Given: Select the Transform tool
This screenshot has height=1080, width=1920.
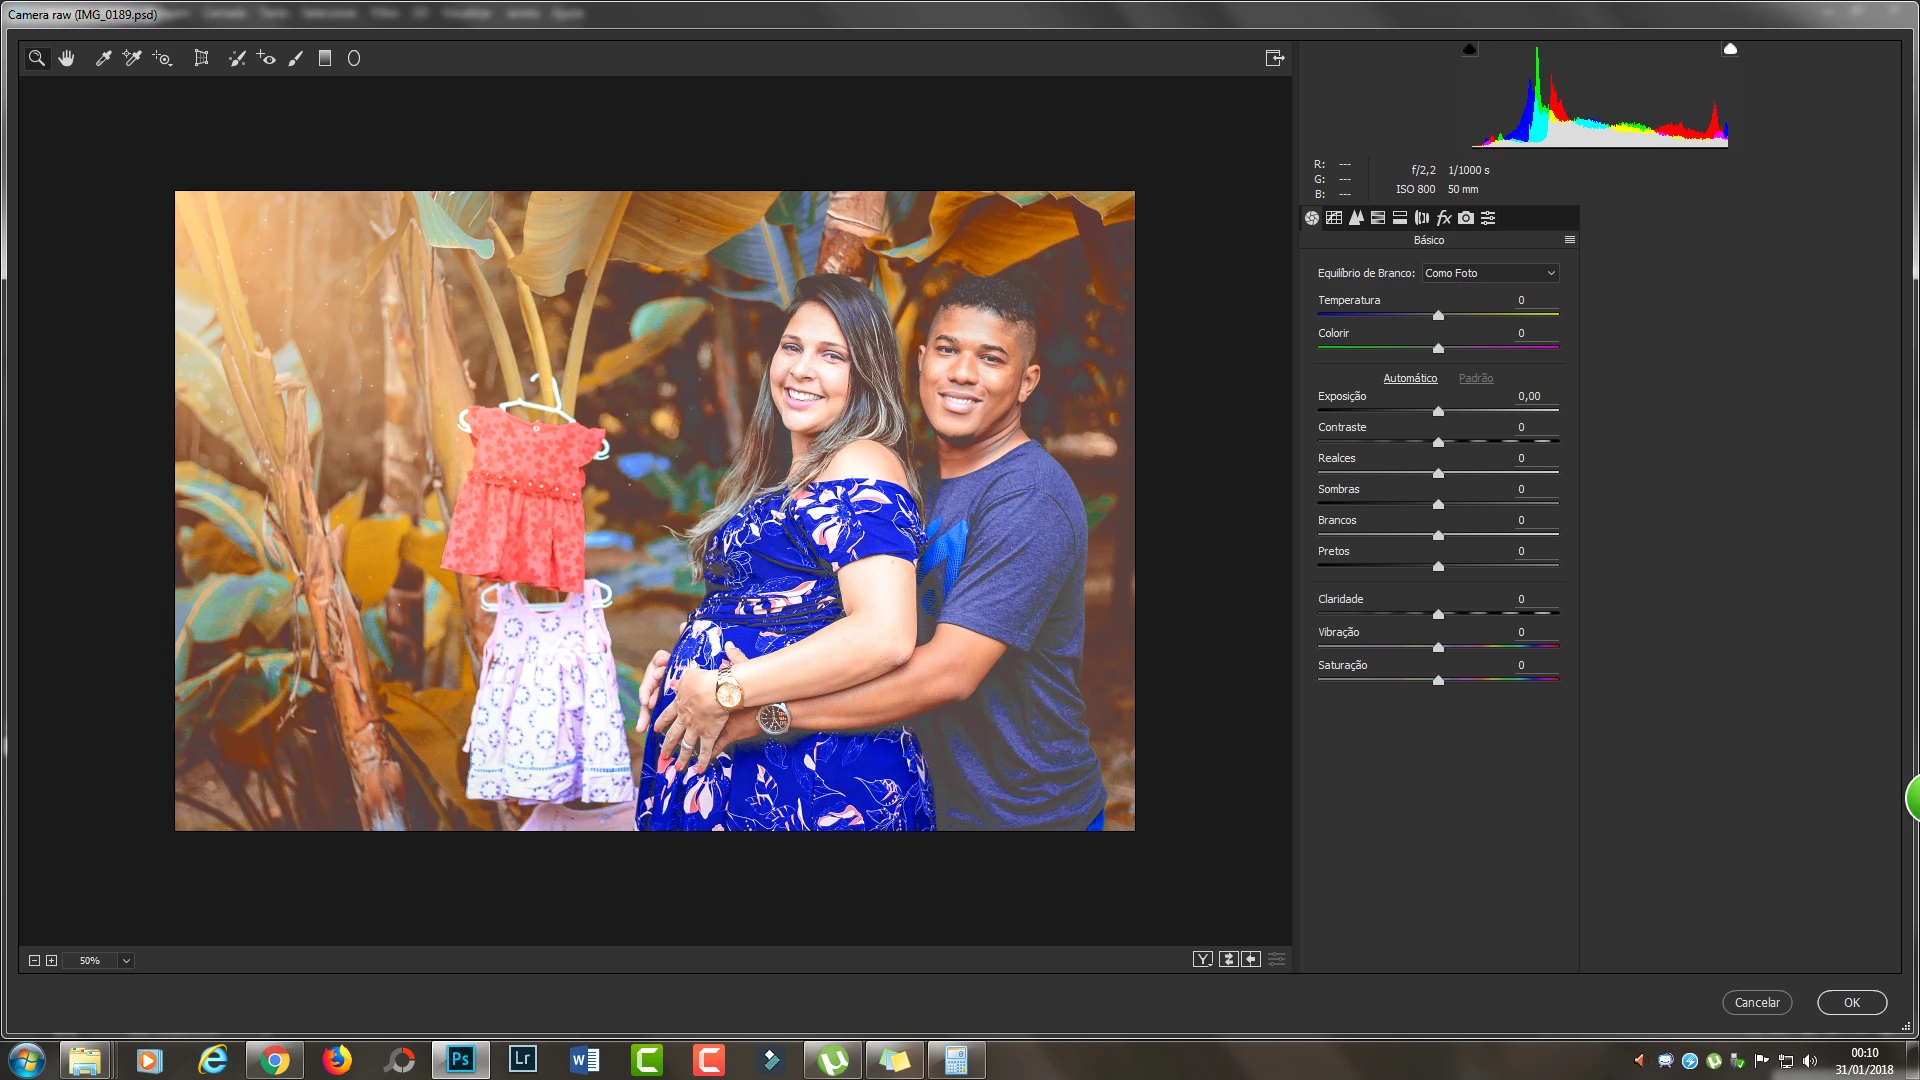Looking at the screenshot, I should (201, 58).
